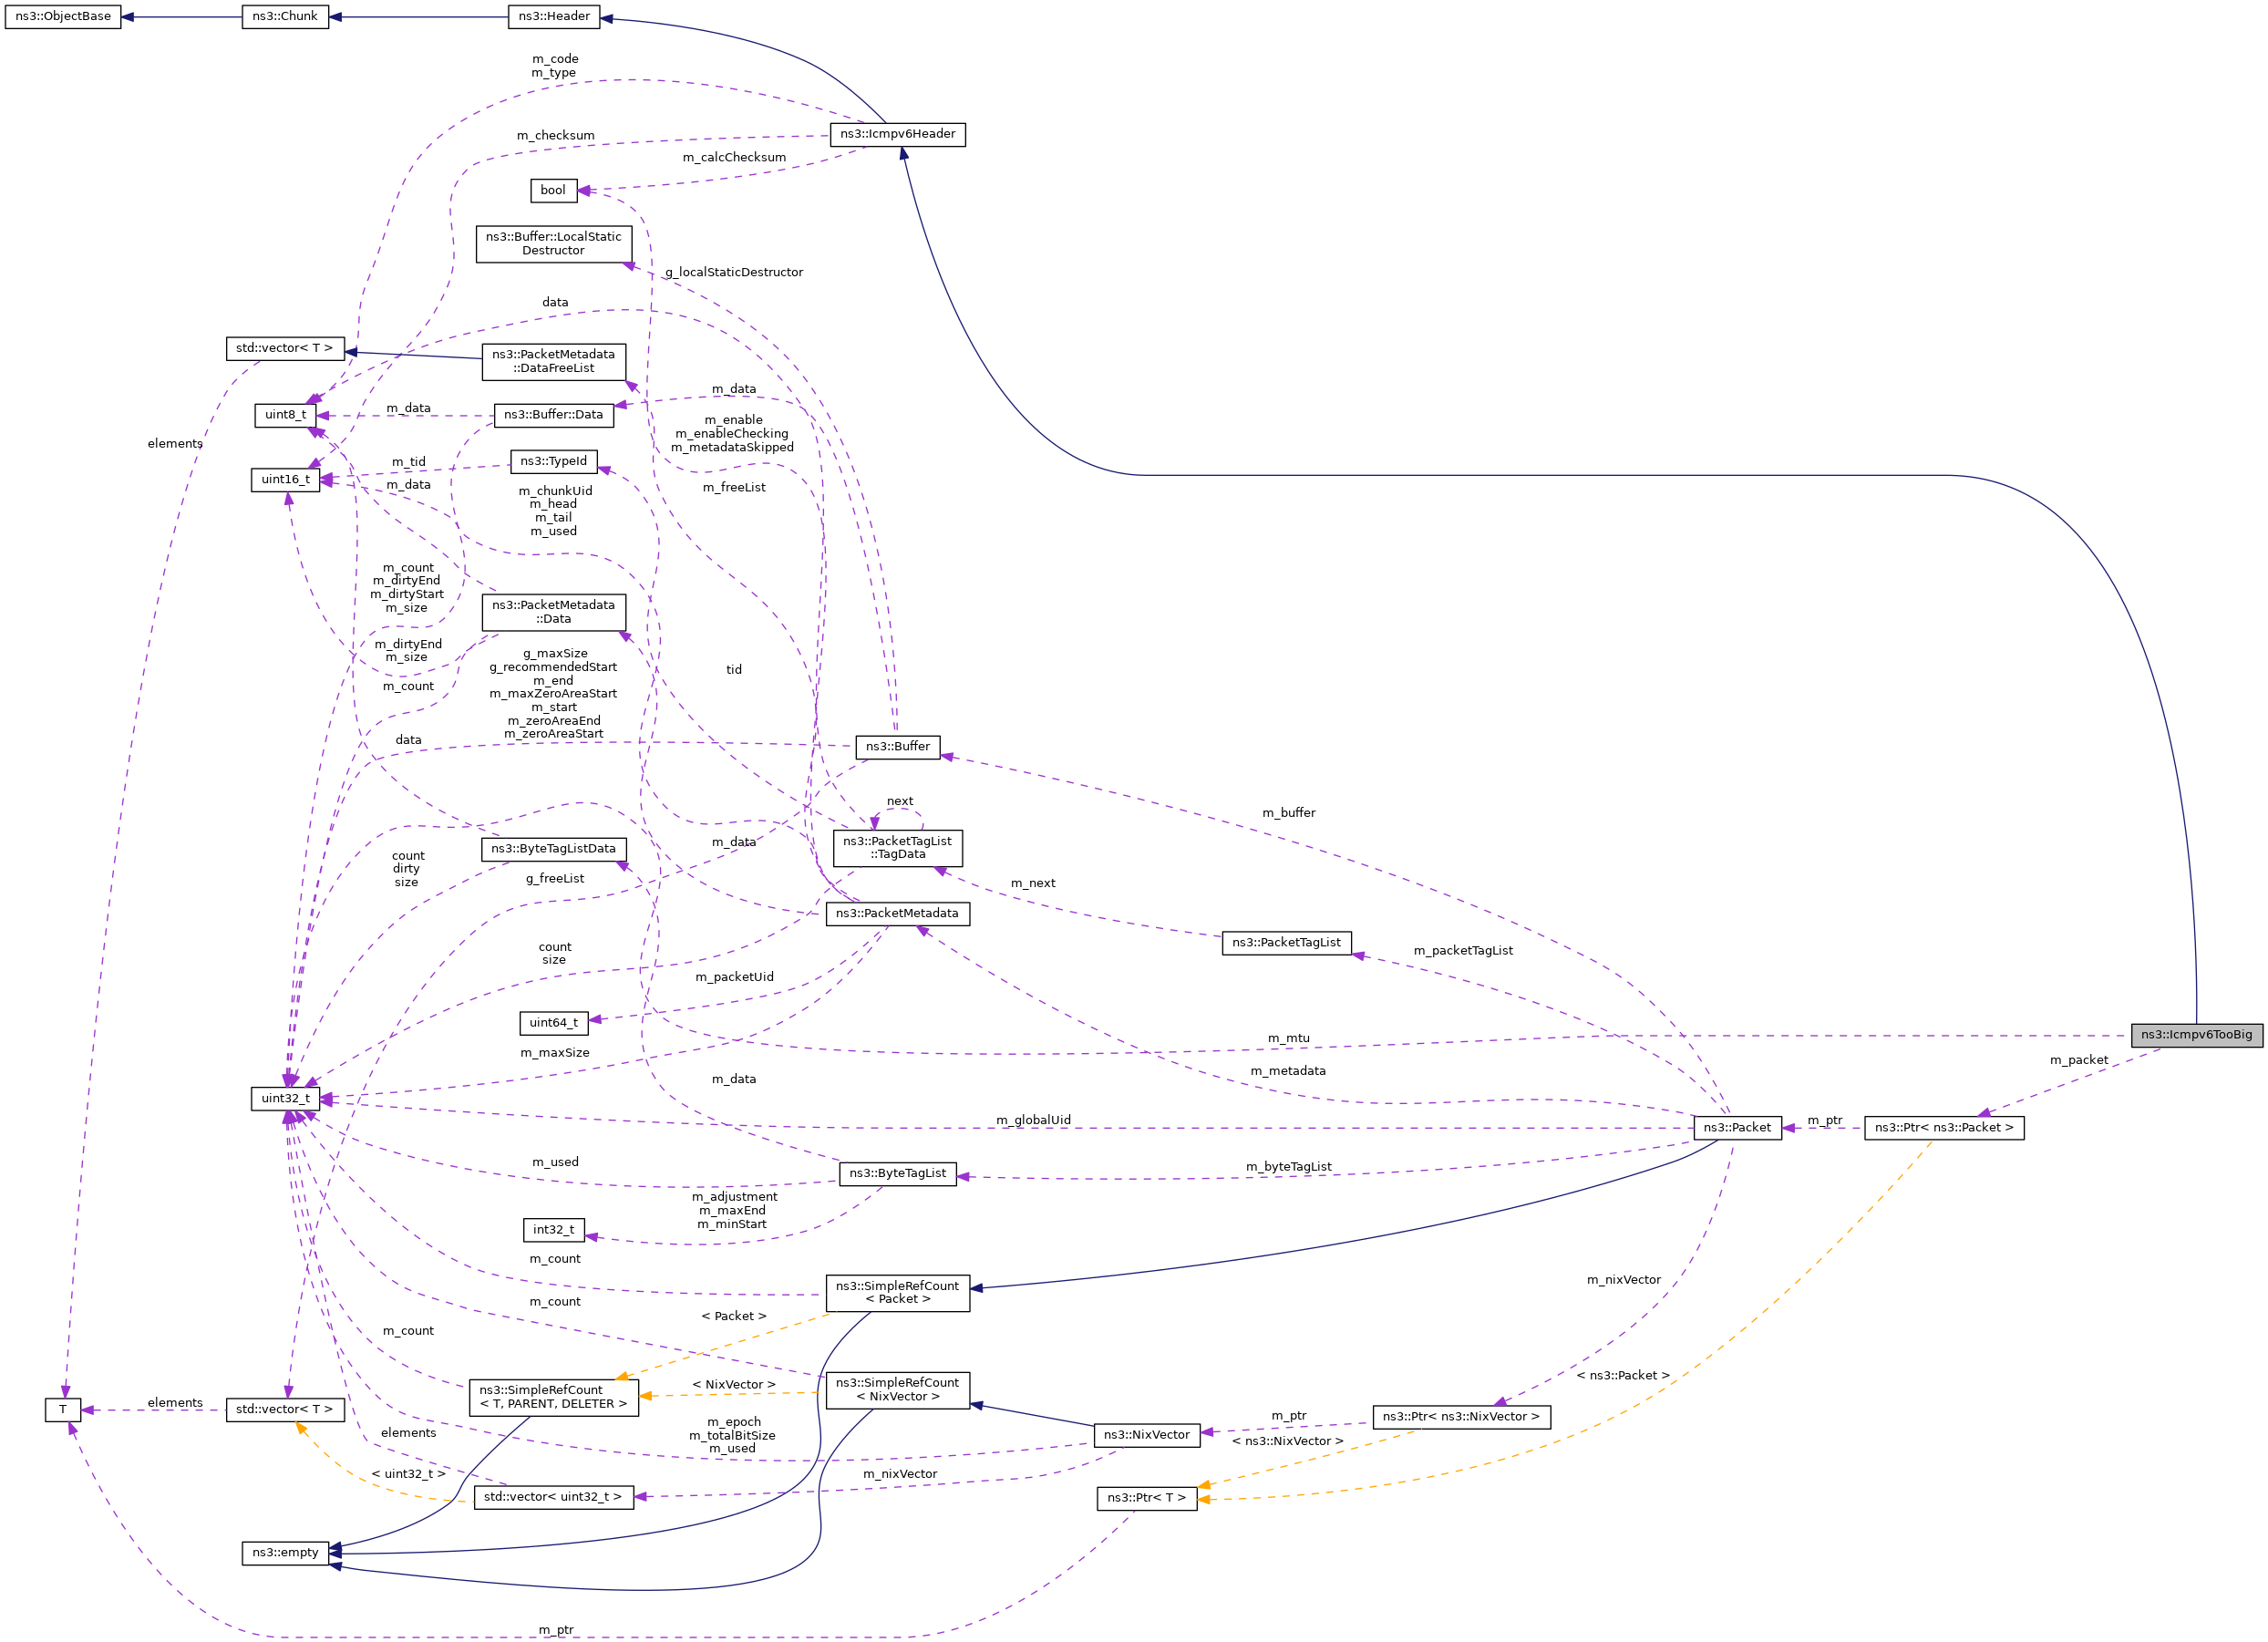Click the tid edge label
Viewport: 2268px width, 1642px height.
pyautogui.click(x=734, y=670)
